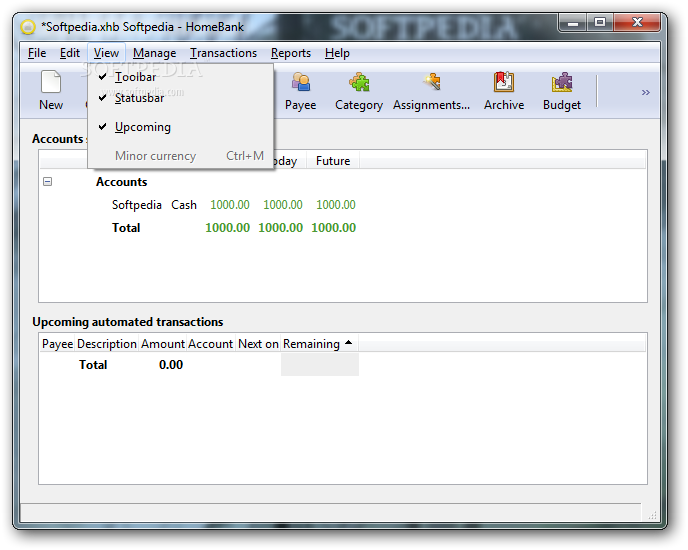
Task: Click the Future column header
Action: tap(333, 161)
